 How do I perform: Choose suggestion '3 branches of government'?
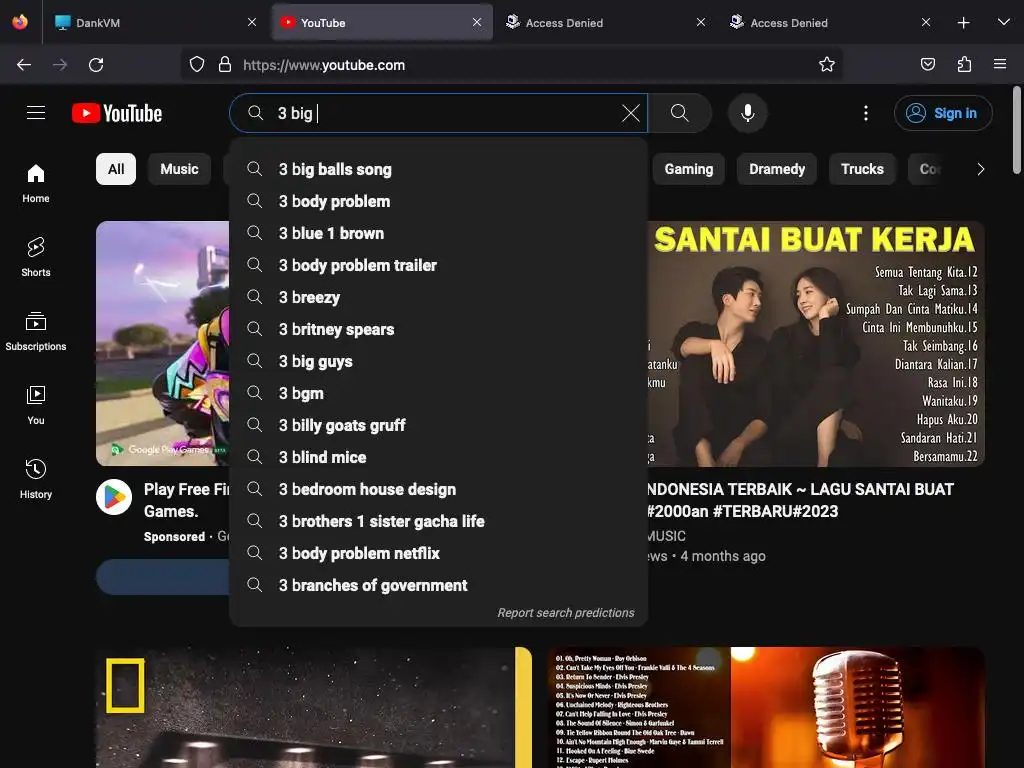pyautogui.click(x=438, y=585)
